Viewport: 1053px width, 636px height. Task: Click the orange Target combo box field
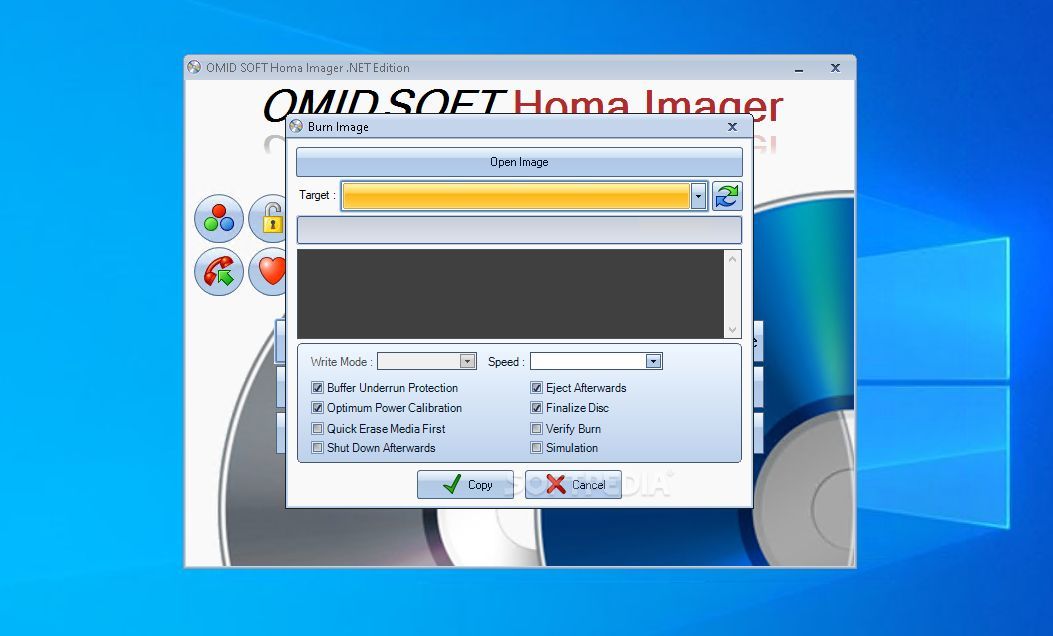click(516, 196)
